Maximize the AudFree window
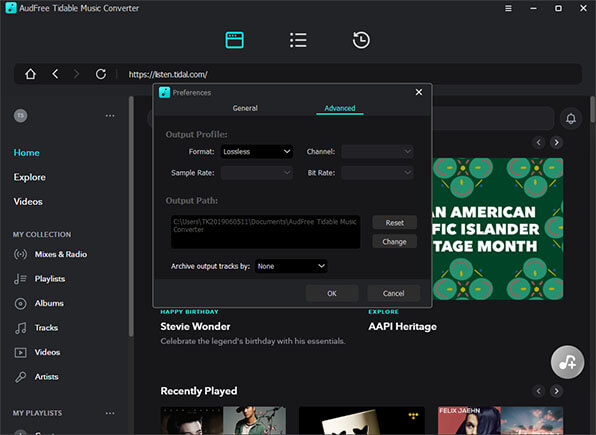 (x=558, y=8)
